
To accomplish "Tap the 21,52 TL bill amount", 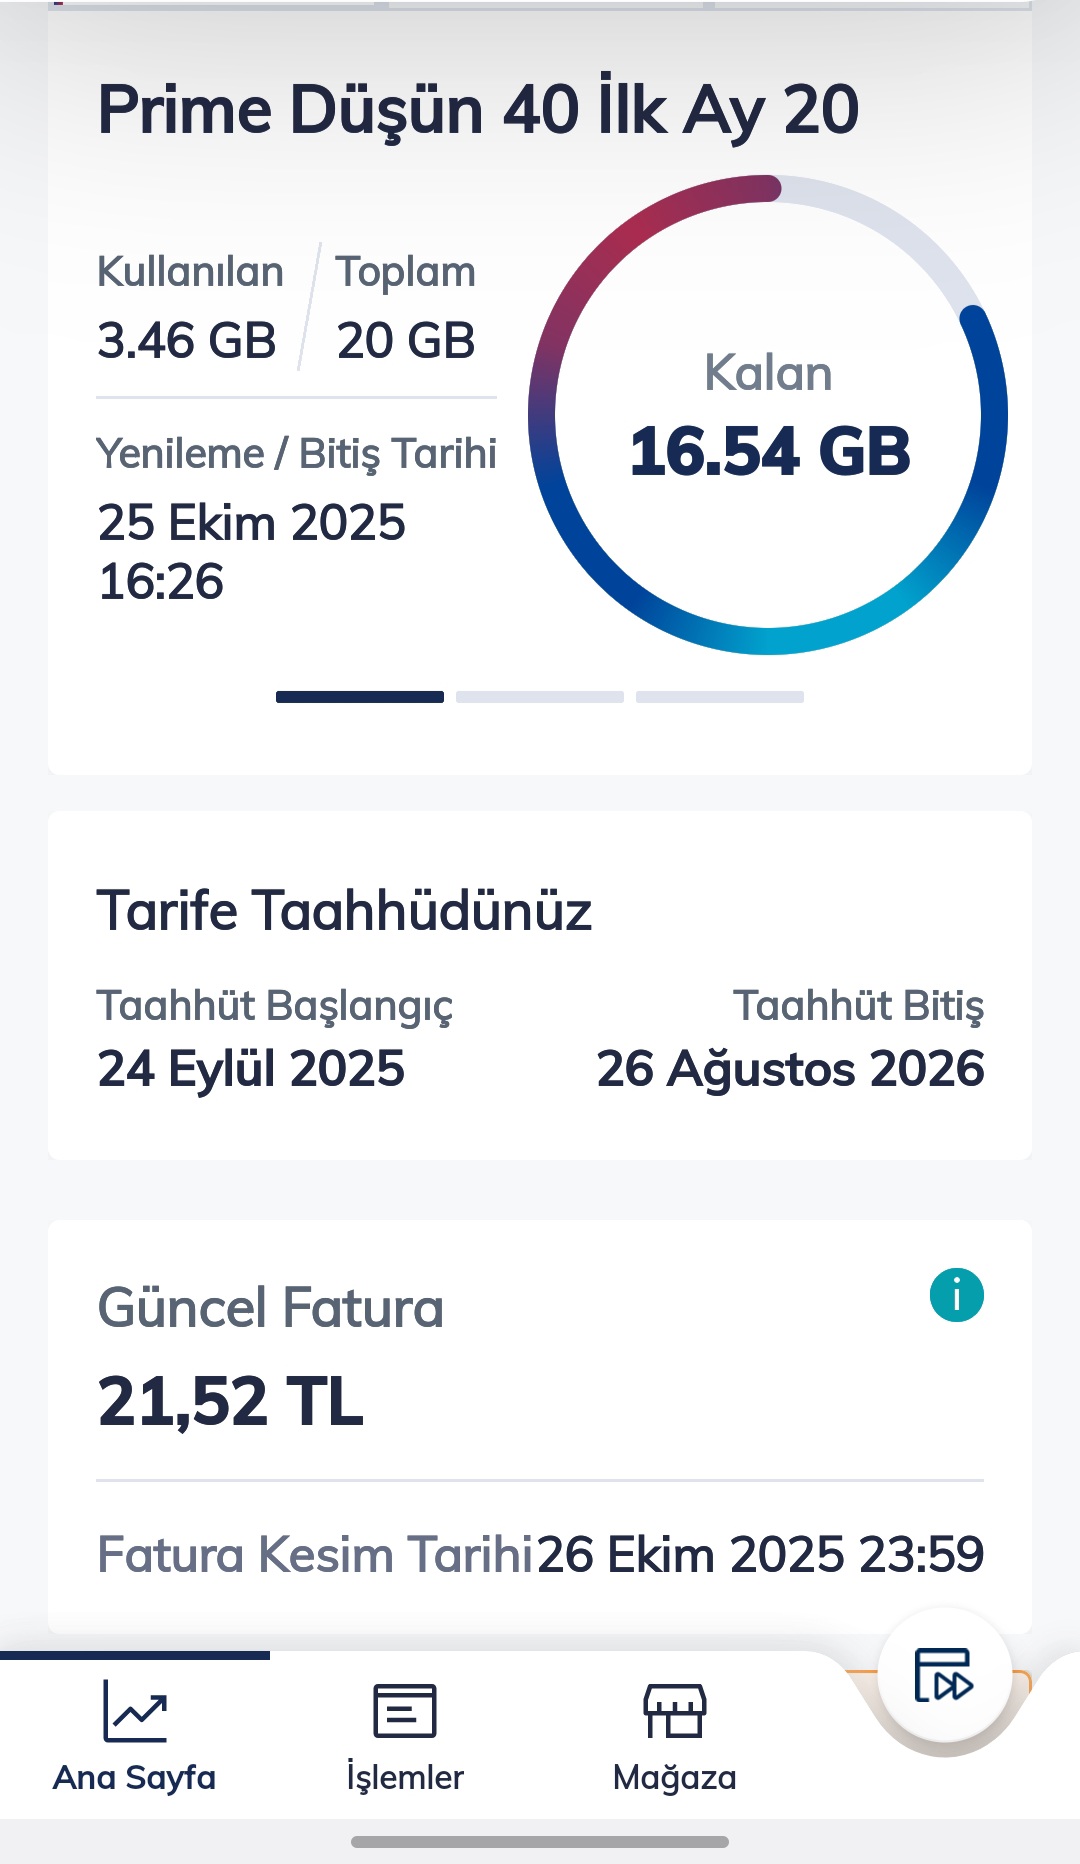I will [231, 1401].
